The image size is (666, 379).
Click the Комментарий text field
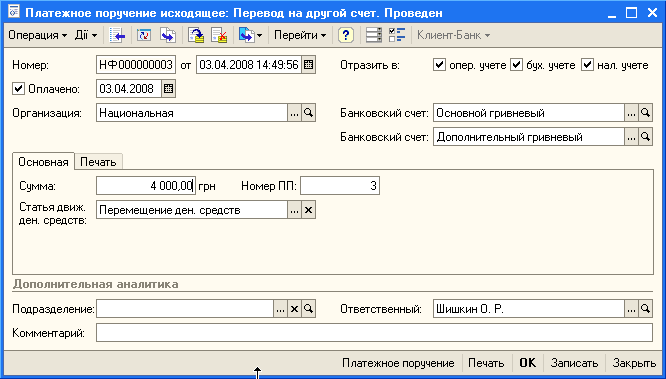(374, 333)
